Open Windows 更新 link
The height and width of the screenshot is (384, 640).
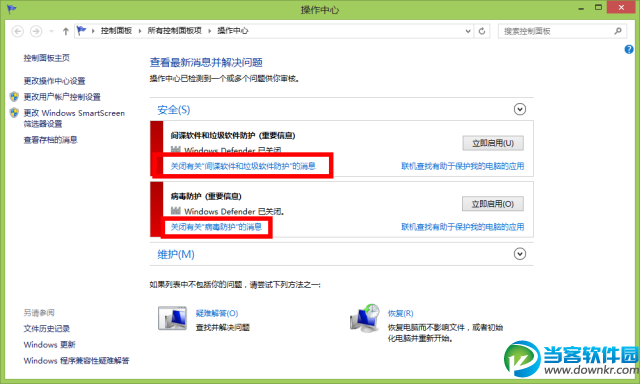pyautogui.click(x=49, y=345)
